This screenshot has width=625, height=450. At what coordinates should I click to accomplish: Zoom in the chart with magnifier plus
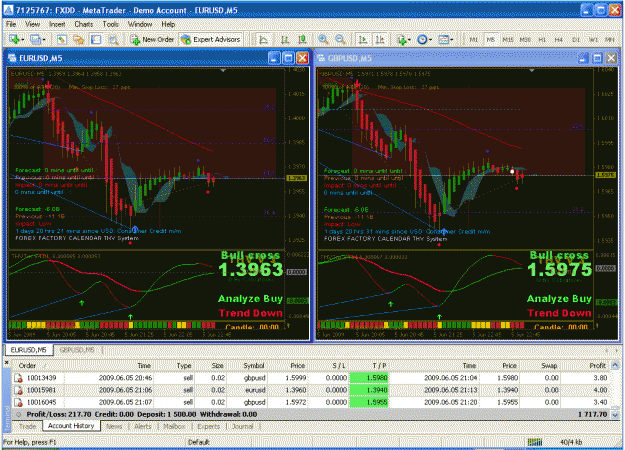tap(323, 39)
